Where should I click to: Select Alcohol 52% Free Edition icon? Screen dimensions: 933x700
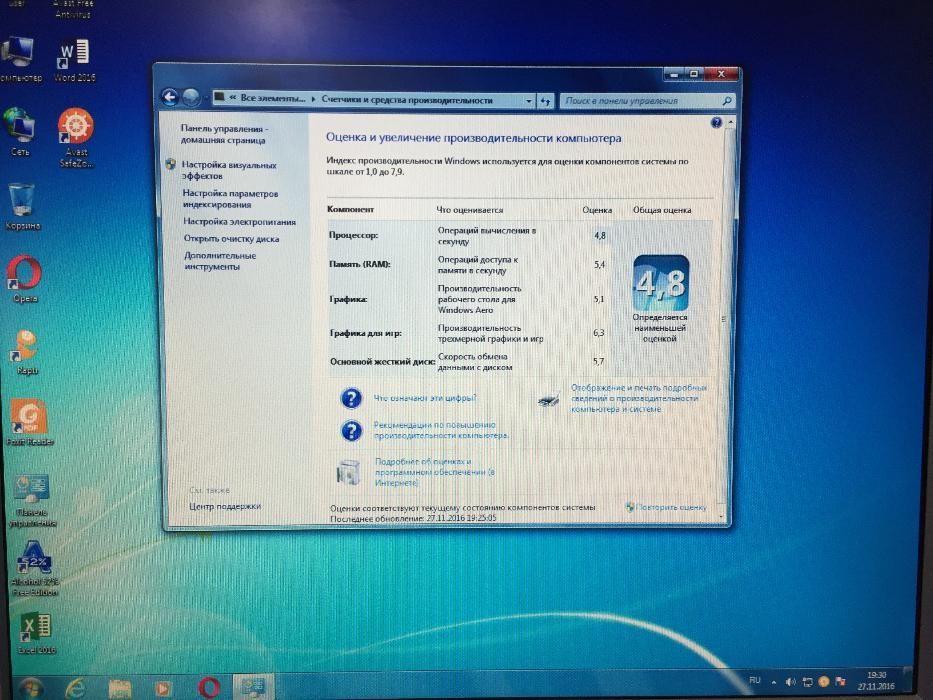tap(35, 568)
